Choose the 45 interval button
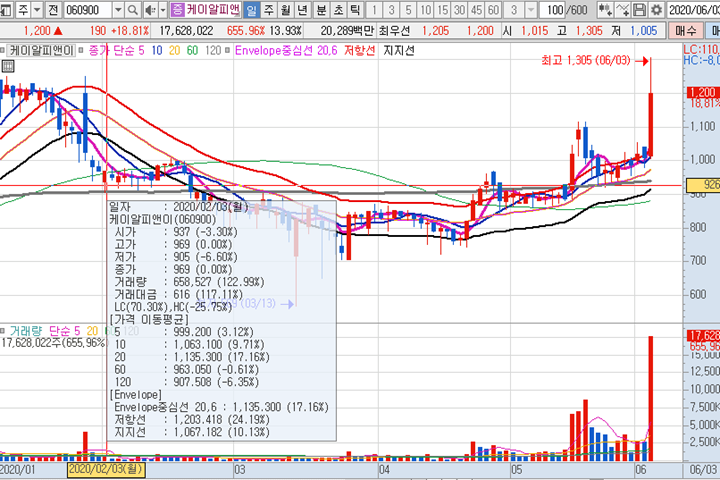Image resolution: width=720 pixels, height=480 pixels. [x=476, y=9]
